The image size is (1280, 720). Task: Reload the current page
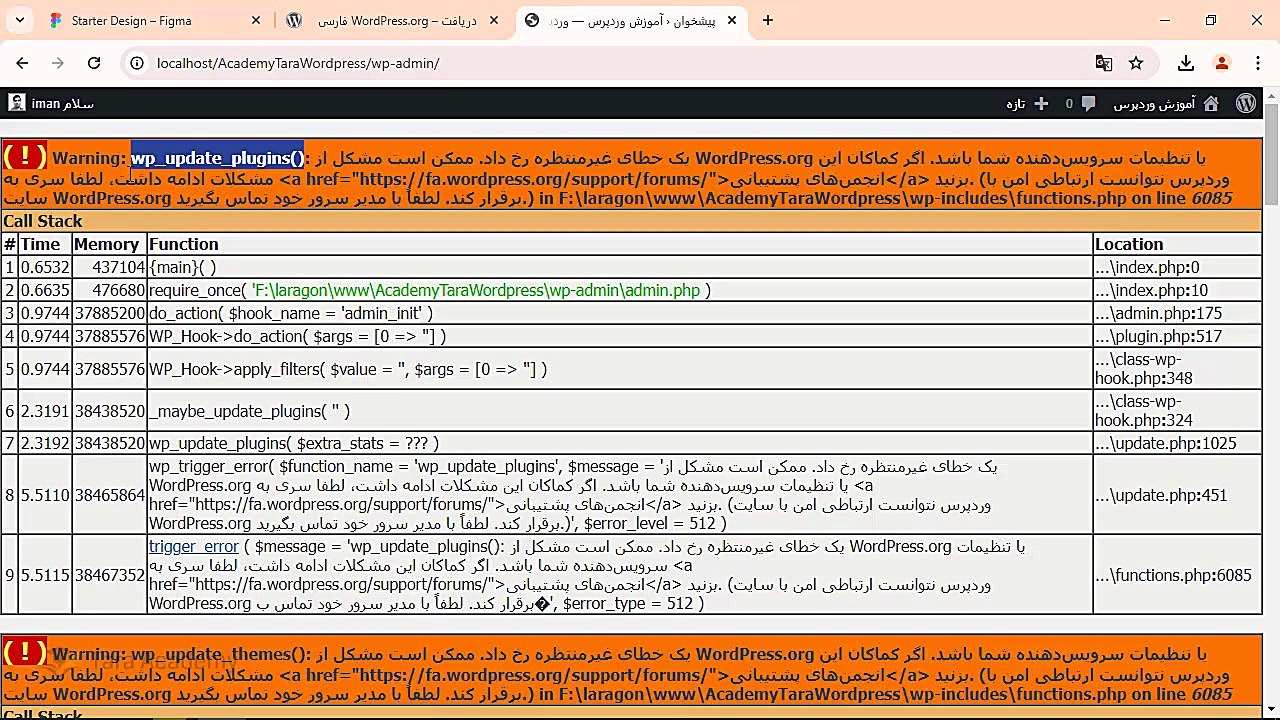94,63
